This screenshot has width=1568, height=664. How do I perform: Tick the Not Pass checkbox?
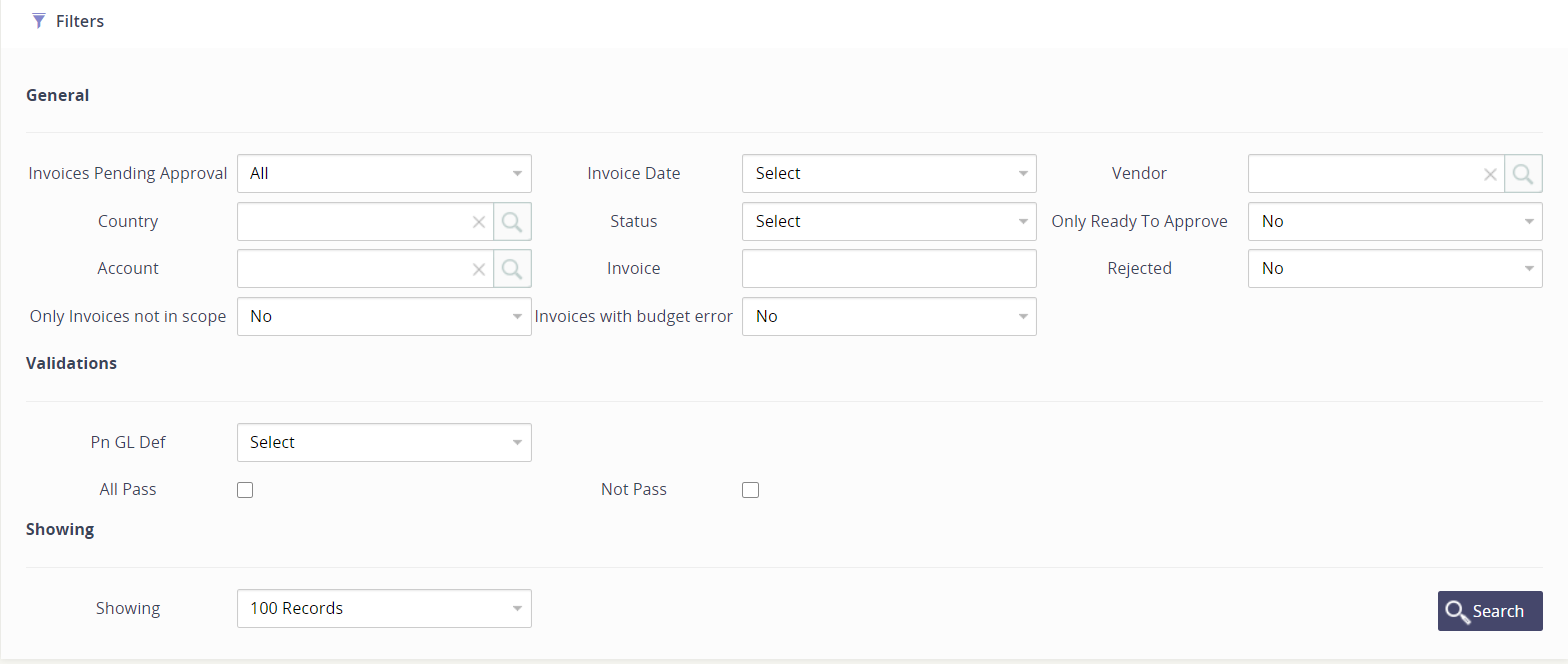click(751, 490)
